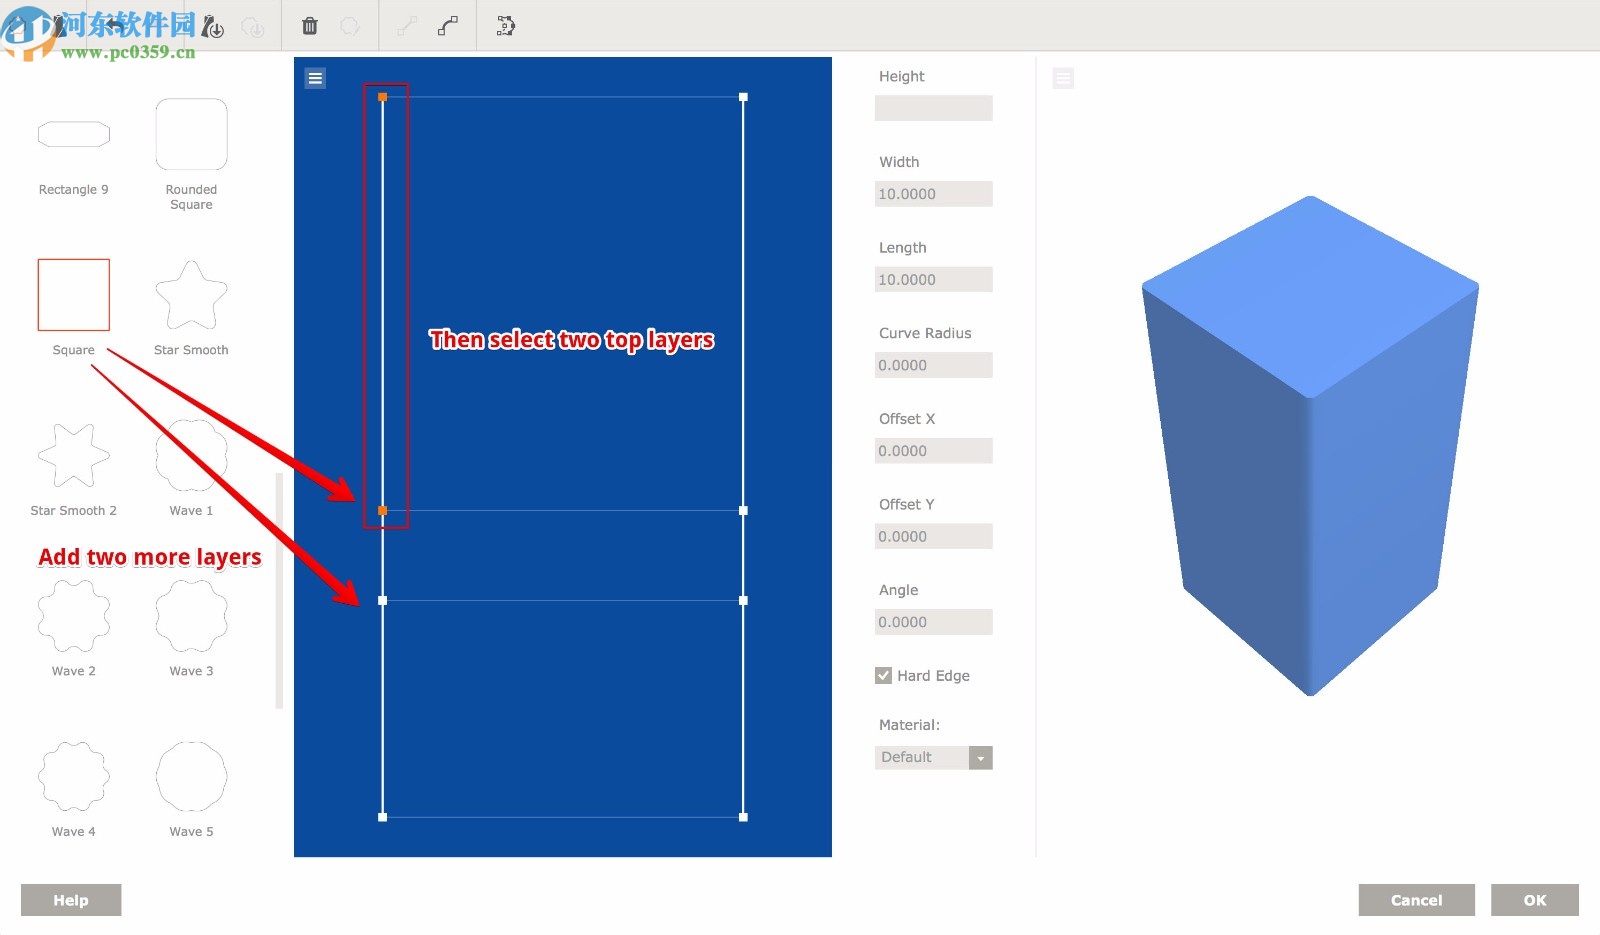Open the panel menu above the 3D preview
Image resolution: width=1600 pixels, height=935 pixels.
1063,77
